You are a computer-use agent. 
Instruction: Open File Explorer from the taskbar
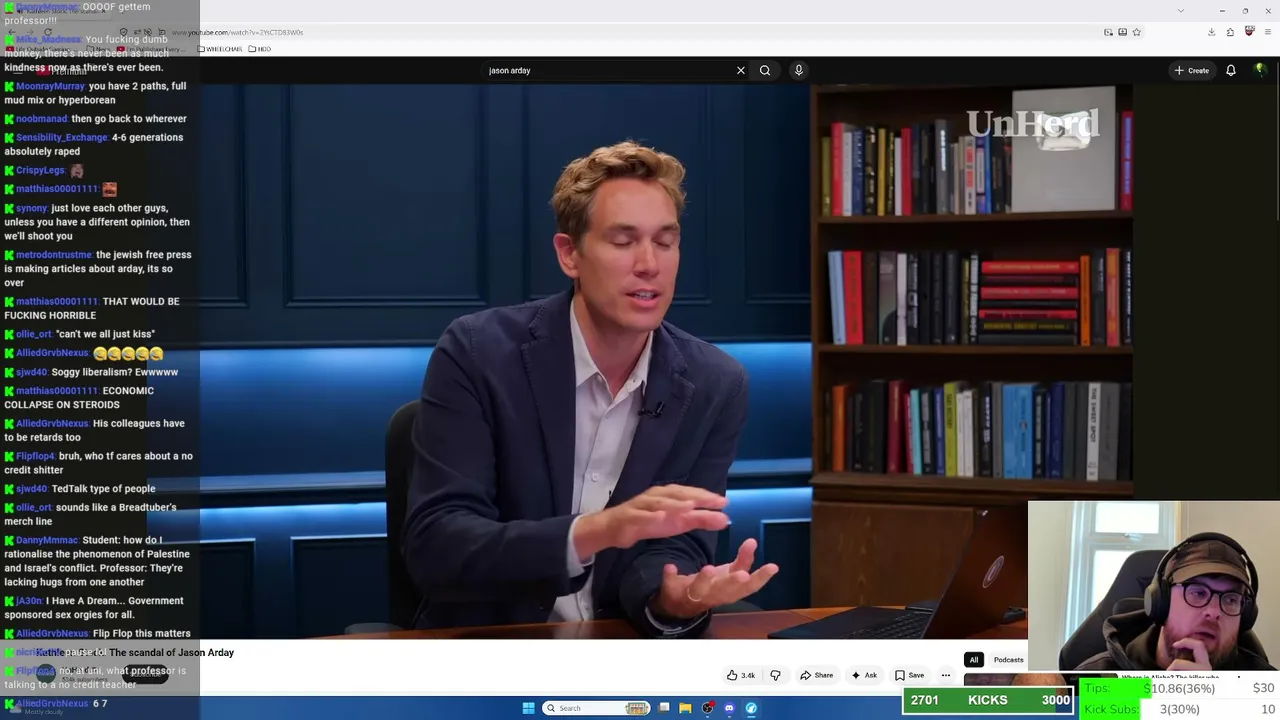click(x=685, y=708)
